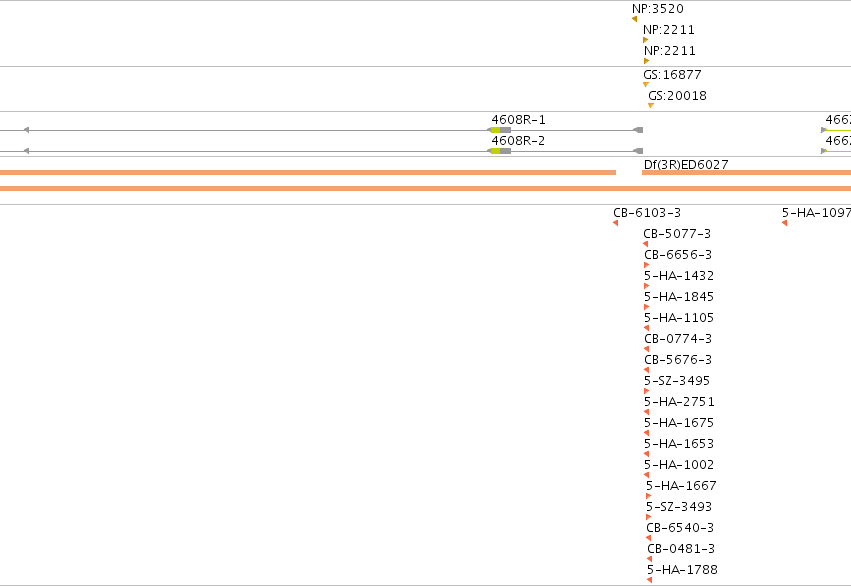851x586 pixels.
Task: Select the GS:16877 feature label
Action: click(672, 74)
